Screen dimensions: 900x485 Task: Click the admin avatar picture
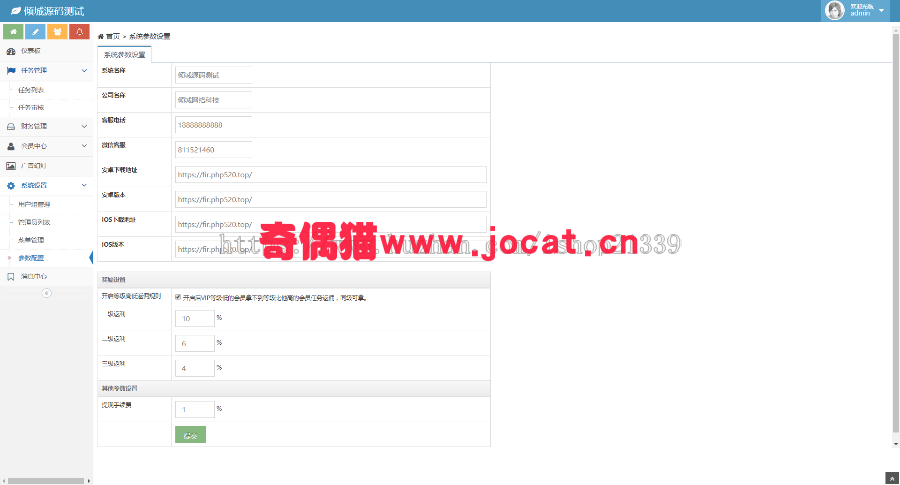834,10
